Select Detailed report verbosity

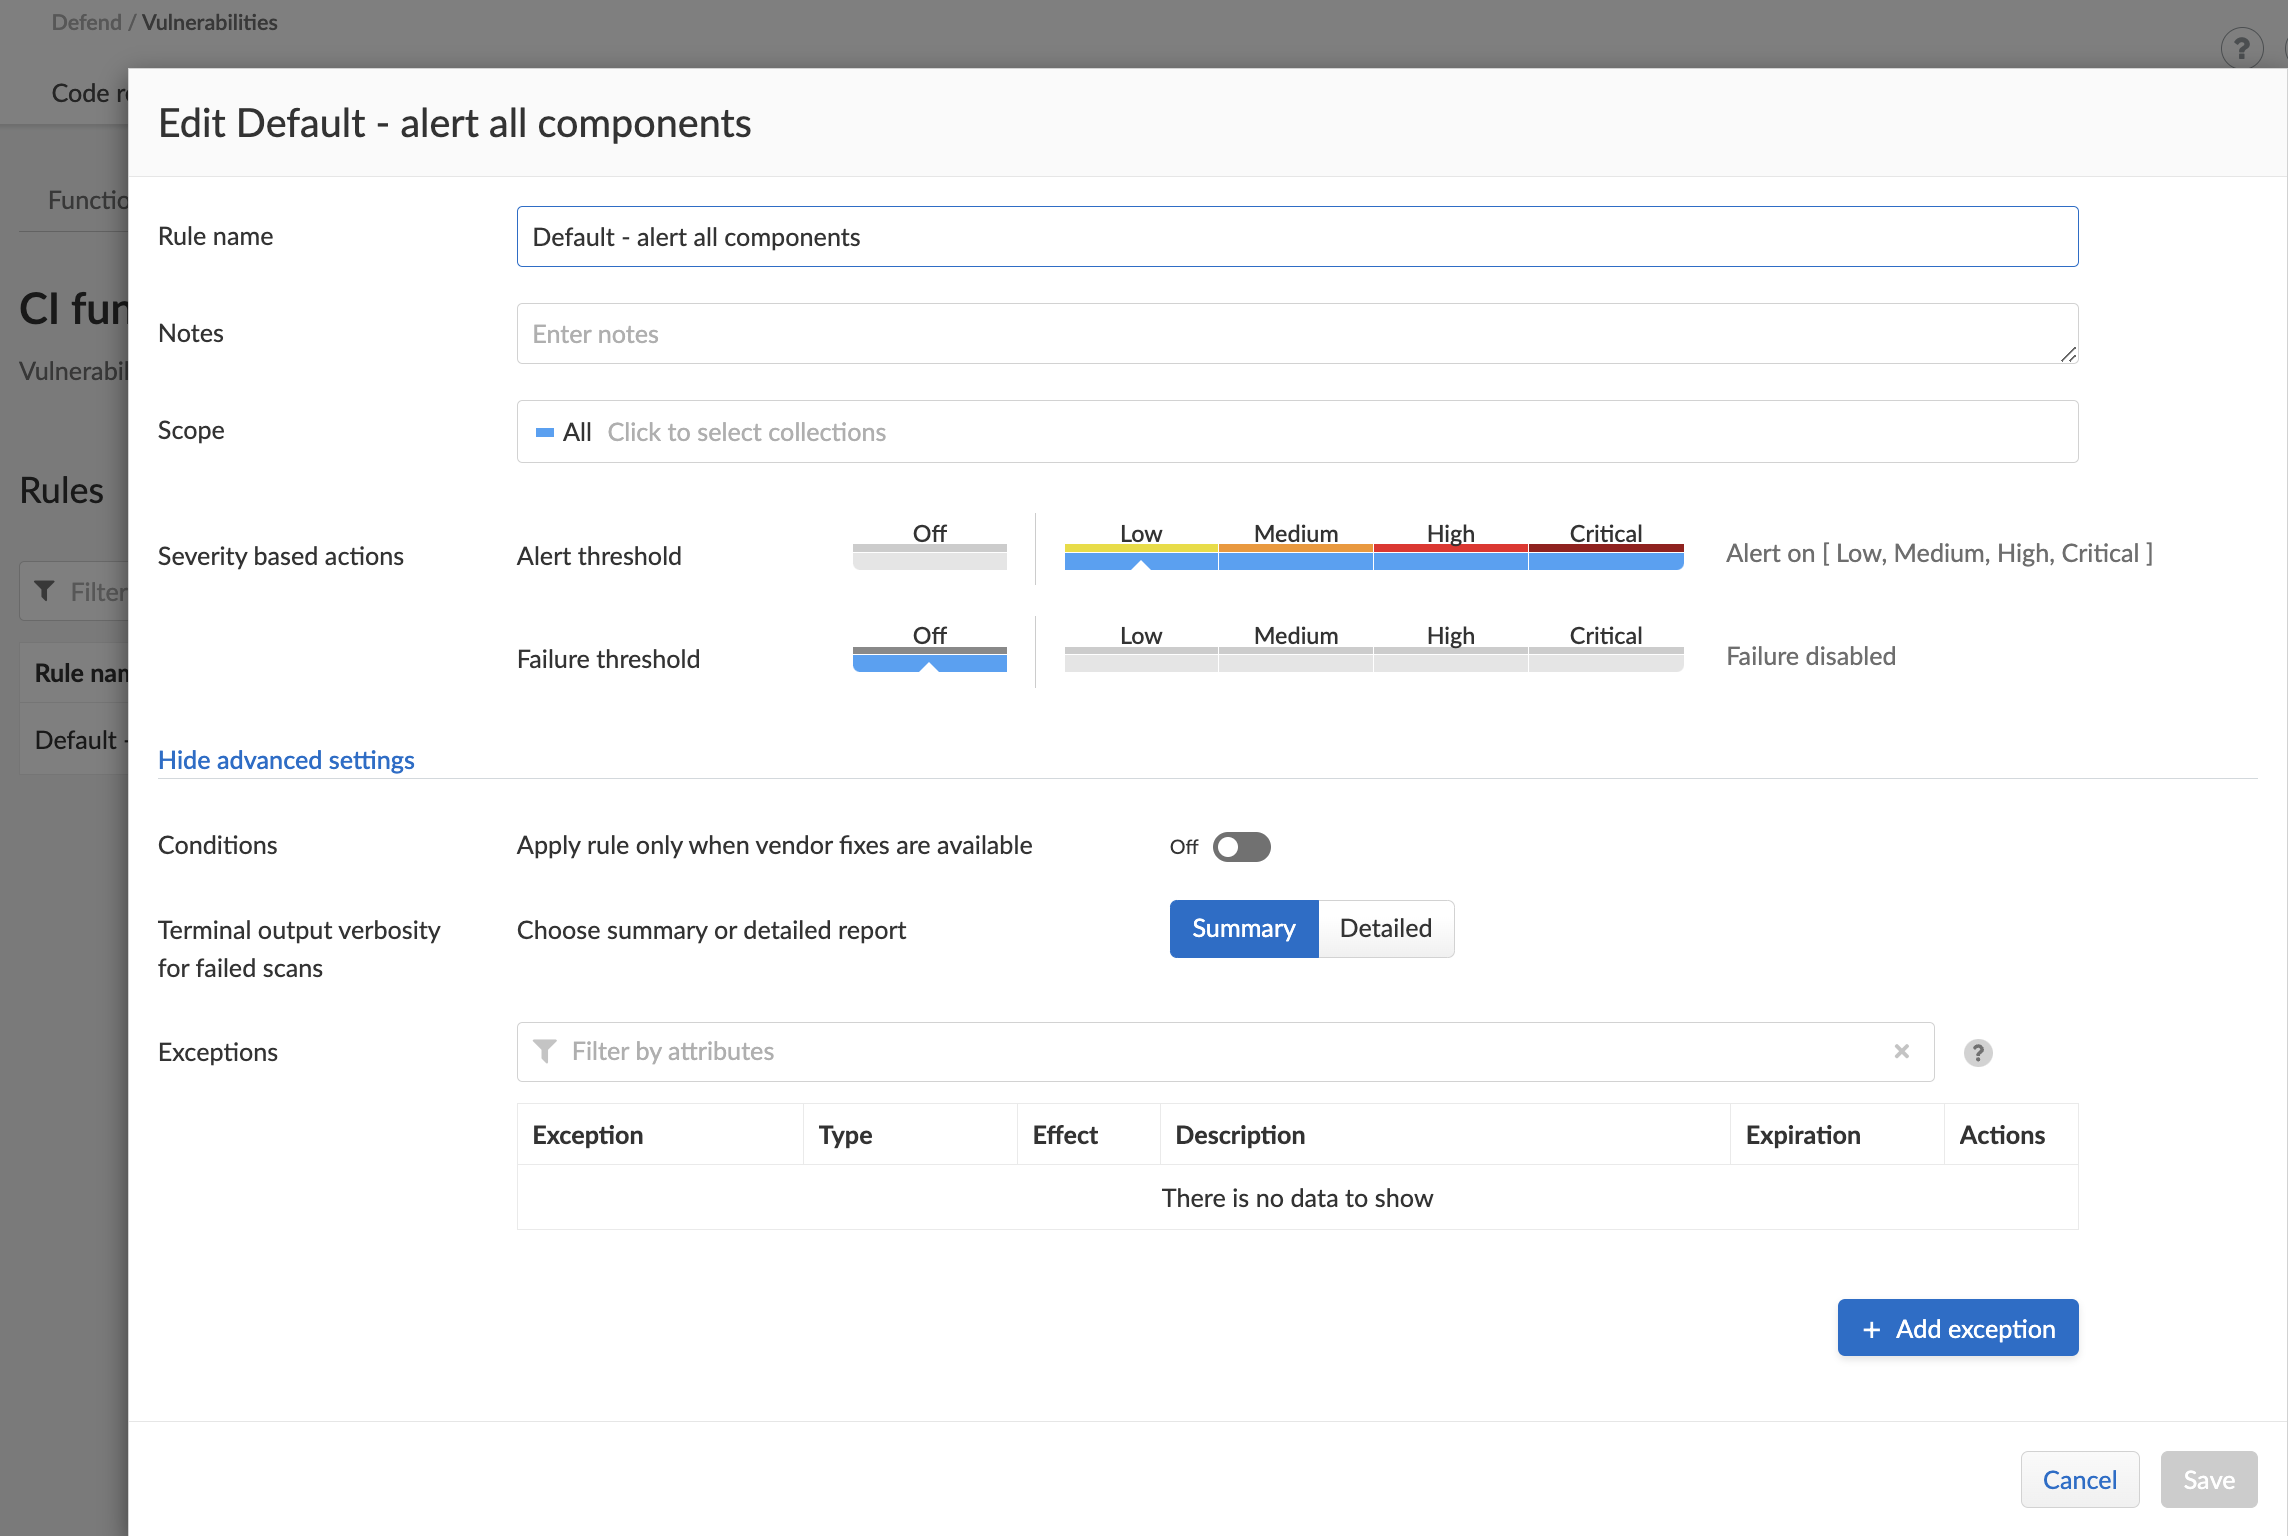point(1385,928)
